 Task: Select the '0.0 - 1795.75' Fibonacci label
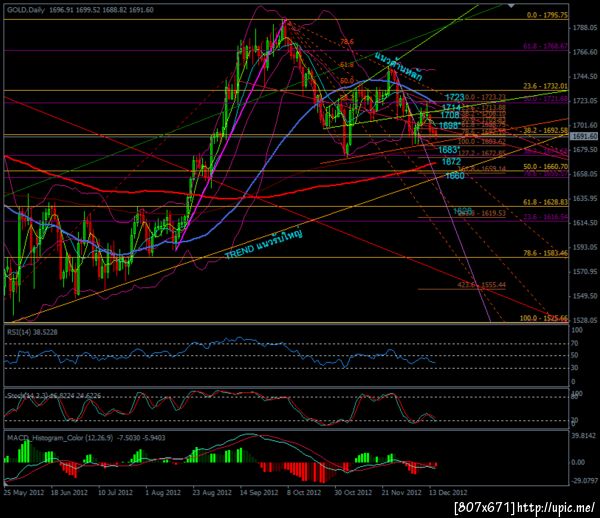pos(547,15)
